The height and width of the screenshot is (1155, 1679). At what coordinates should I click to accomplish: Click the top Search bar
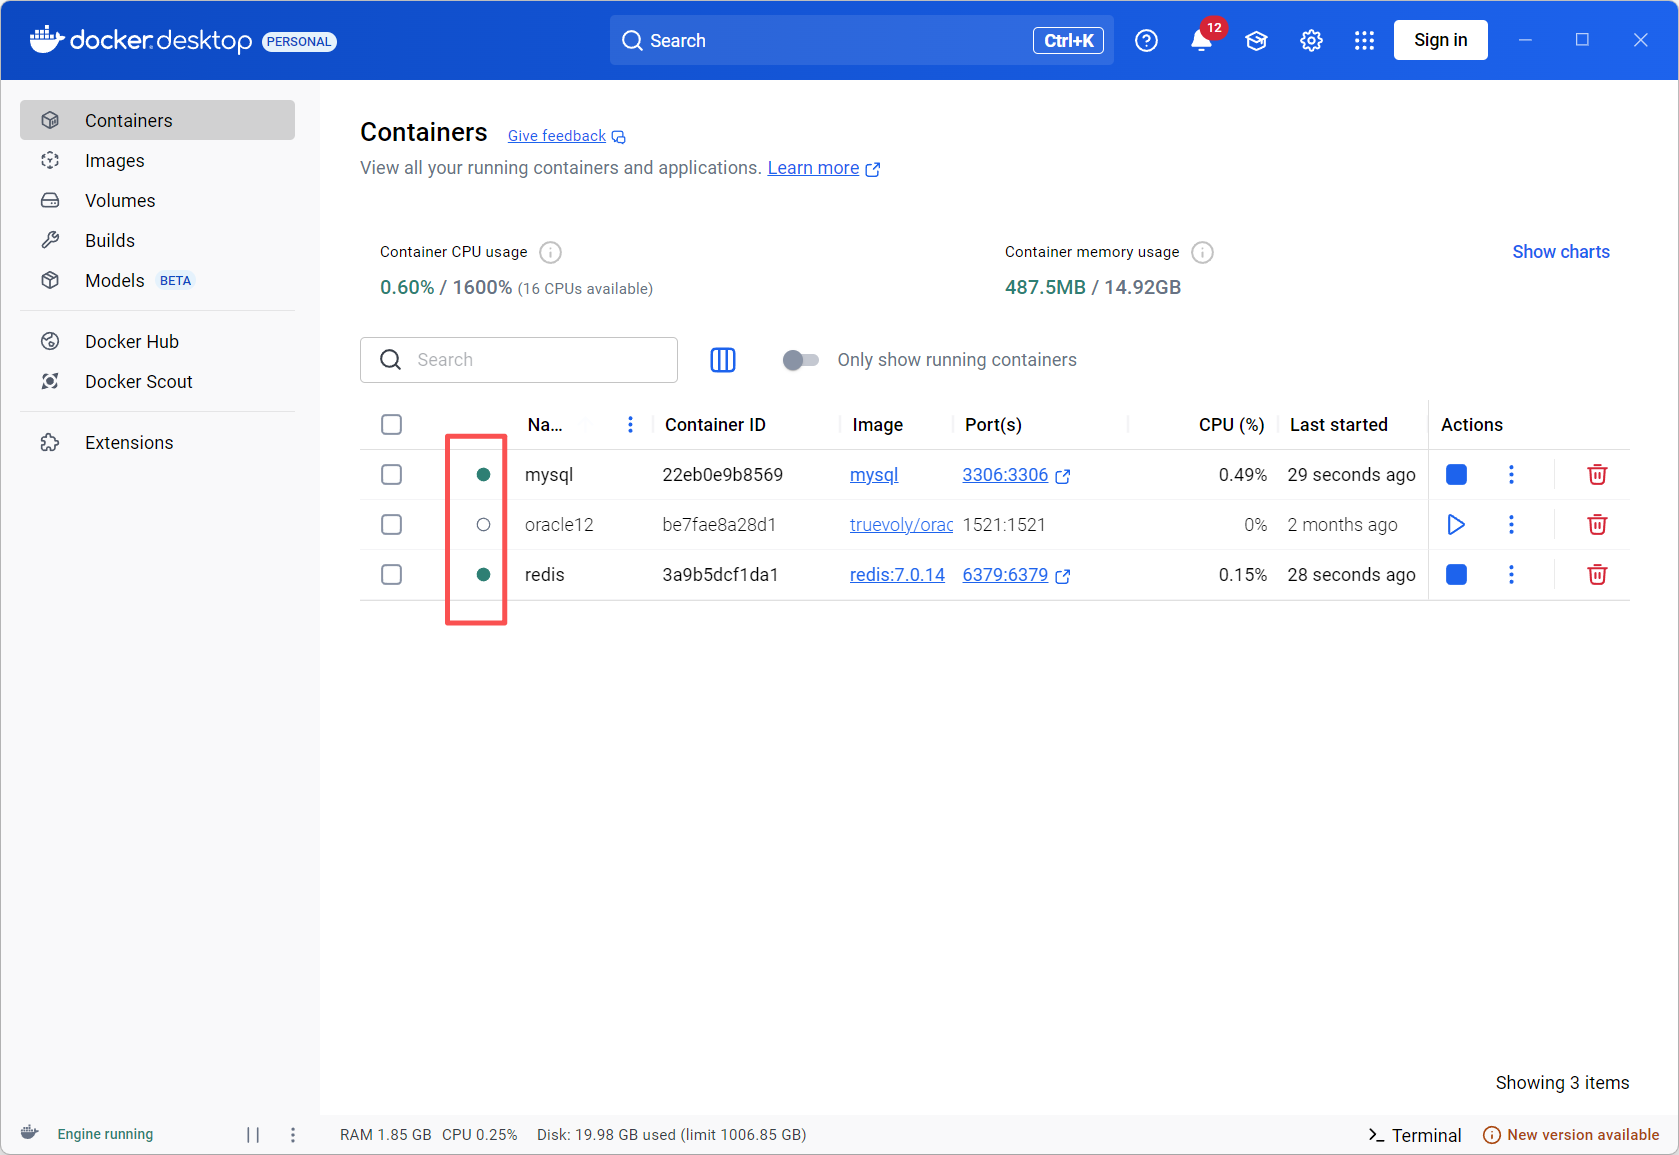[861, 40]
